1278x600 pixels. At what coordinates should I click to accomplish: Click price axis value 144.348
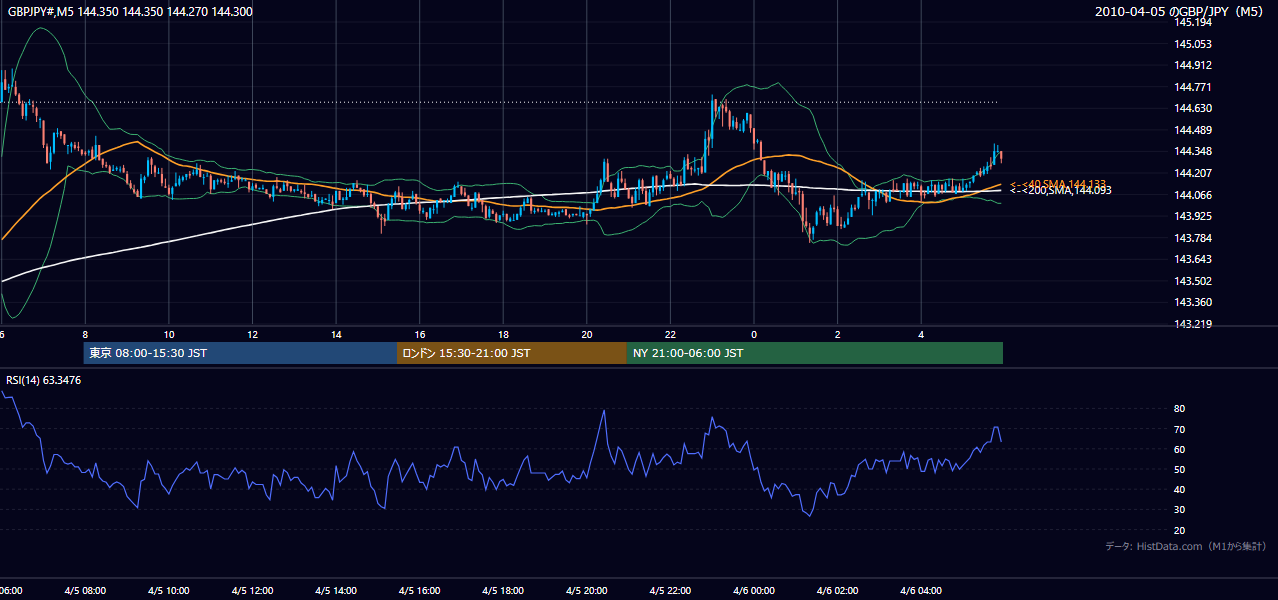tap(1193, 151)
